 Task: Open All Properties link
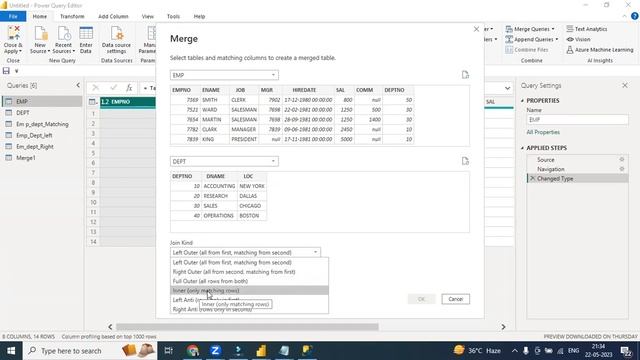point(543,132)
